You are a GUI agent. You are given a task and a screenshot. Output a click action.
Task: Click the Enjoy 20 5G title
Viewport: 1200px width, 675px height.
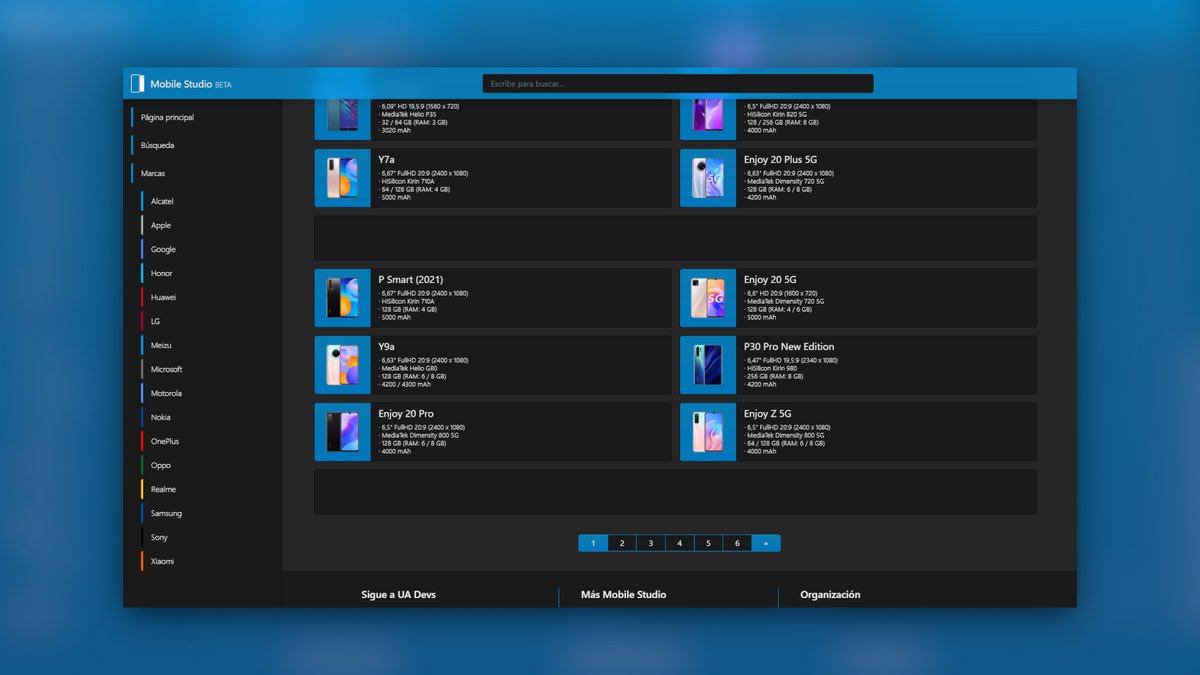(770, 280)
